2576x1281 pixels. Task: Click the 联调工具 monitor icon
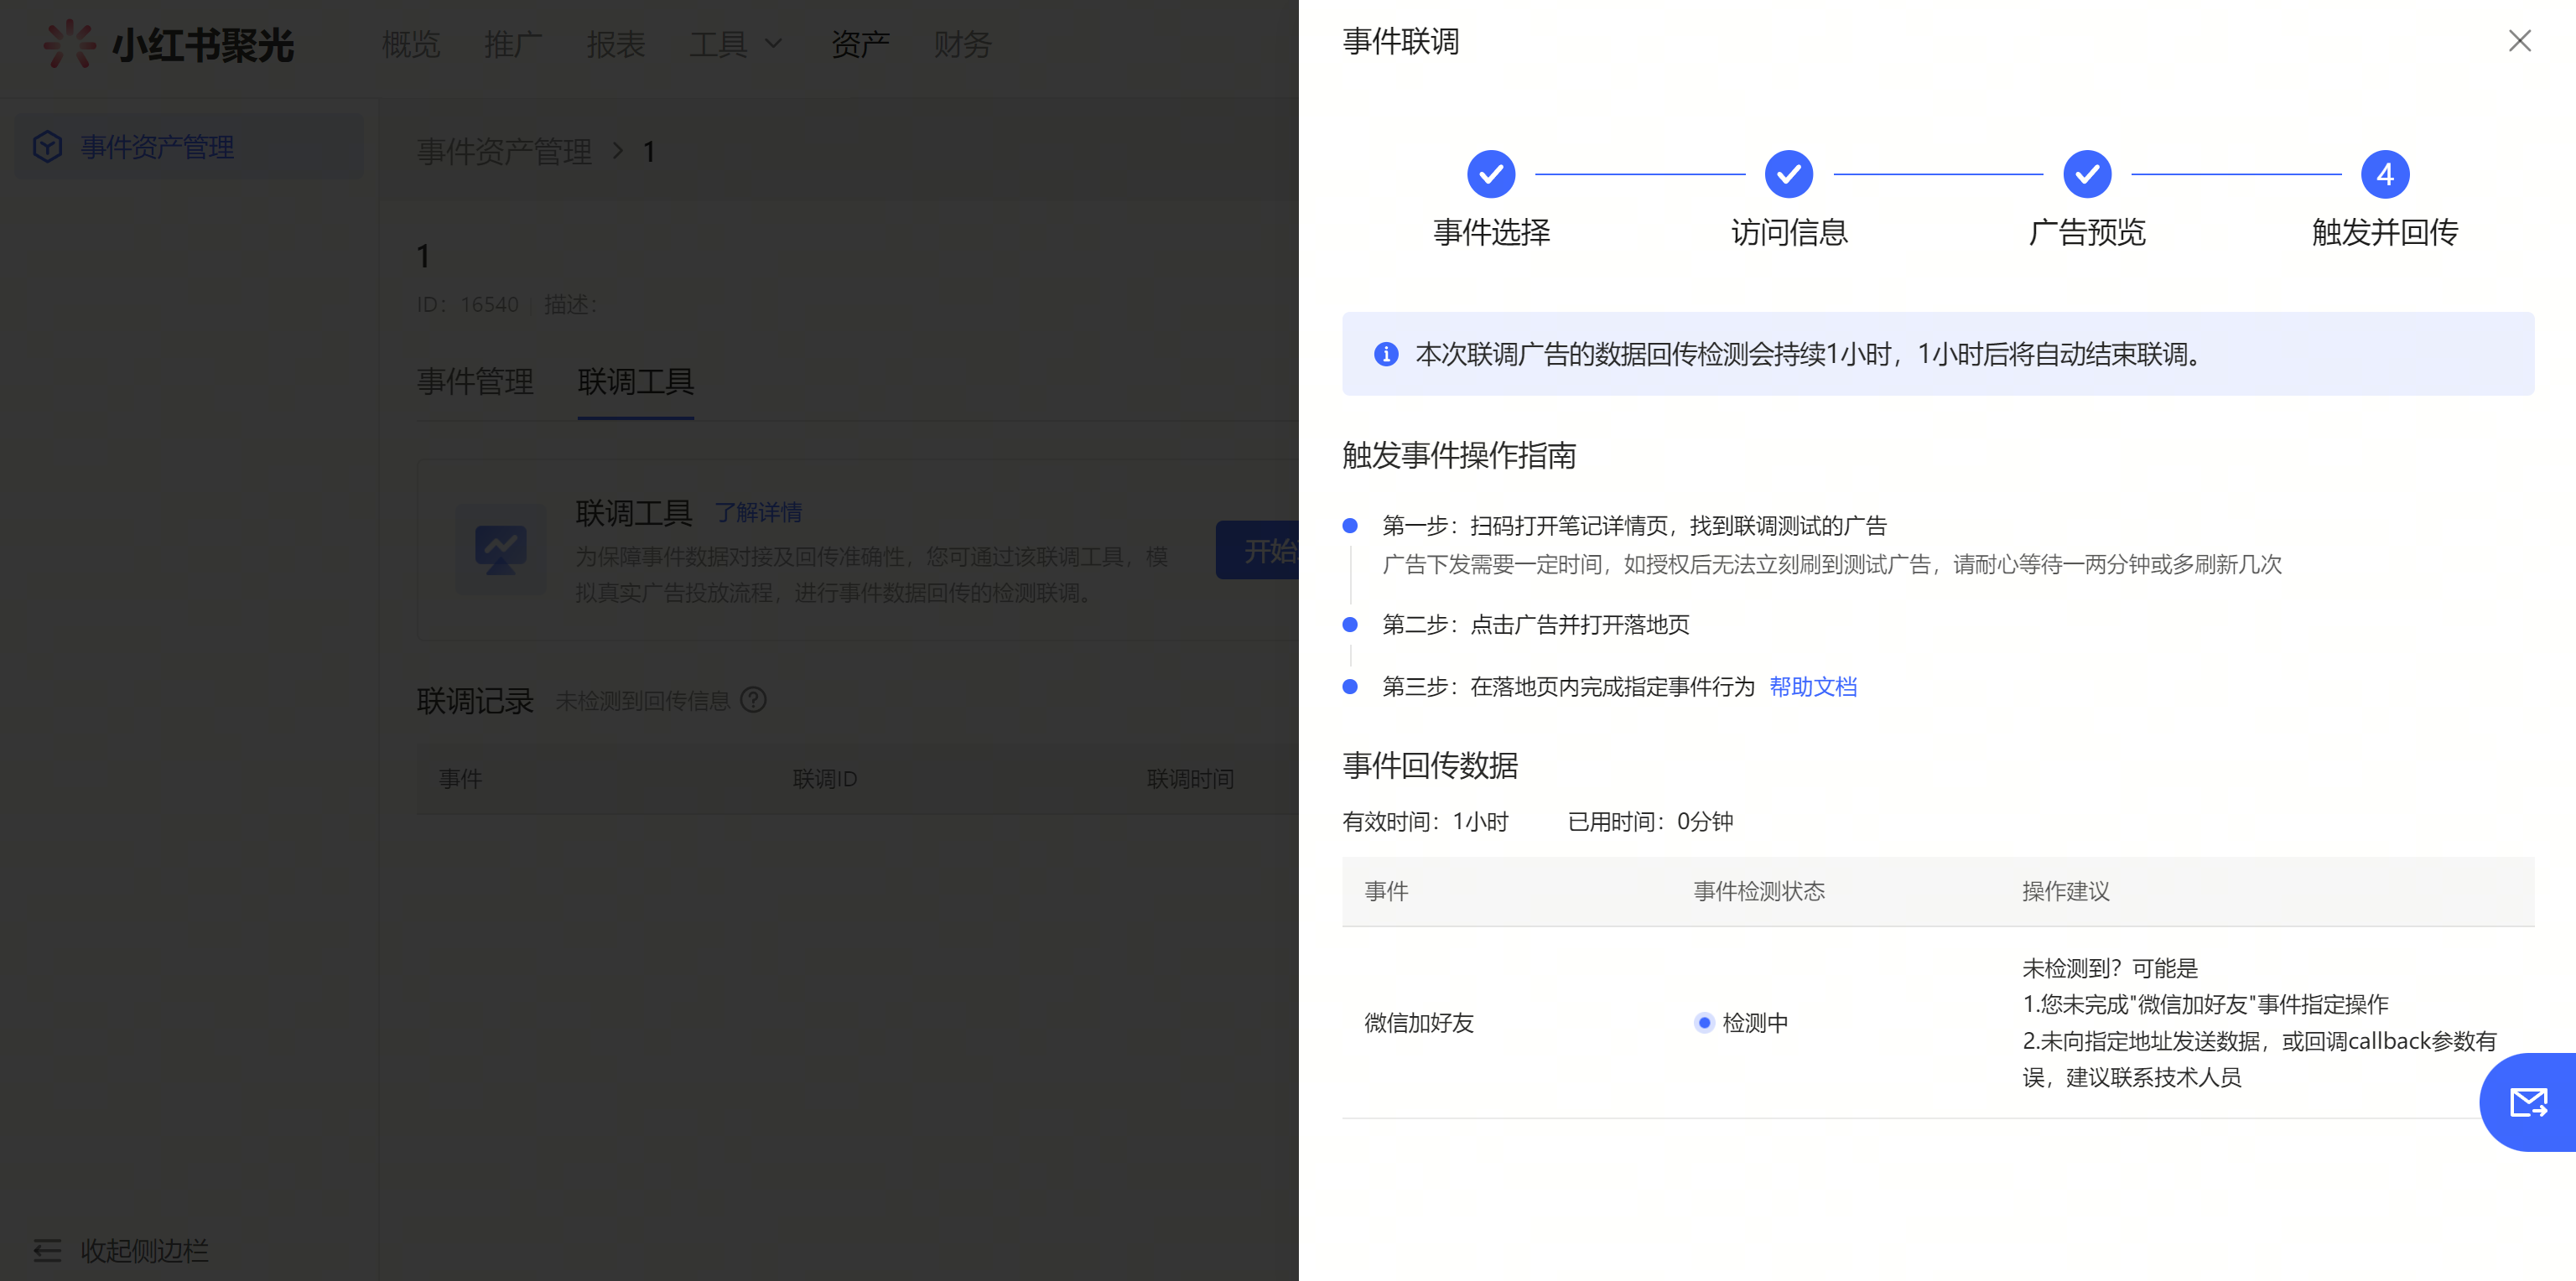tap(501, 550)
